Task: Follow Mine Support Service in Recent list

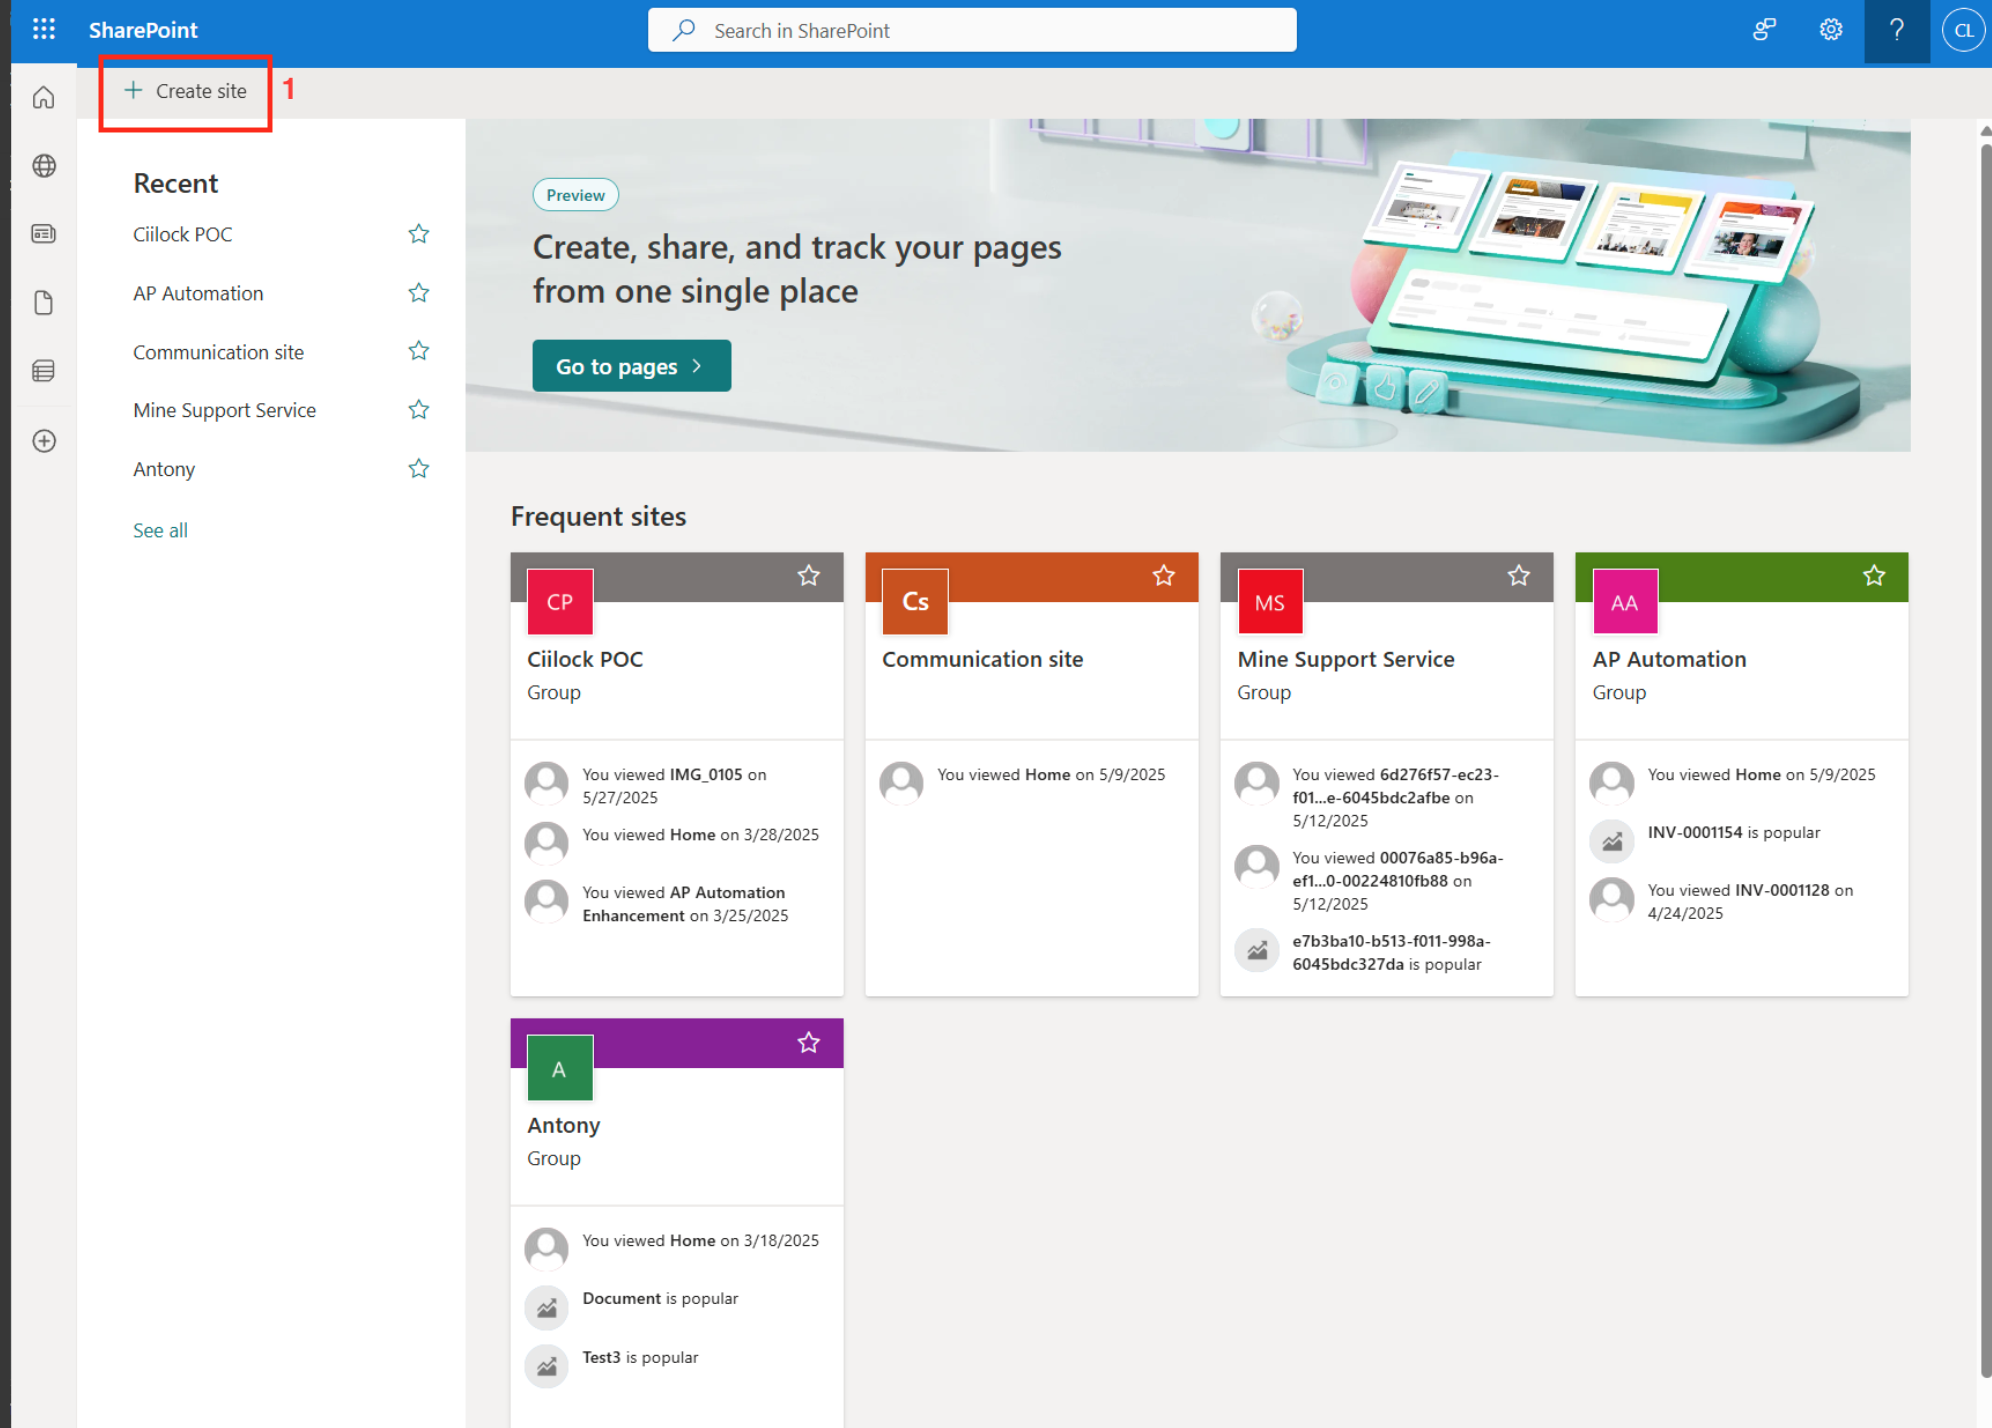Action: point(419,410)
